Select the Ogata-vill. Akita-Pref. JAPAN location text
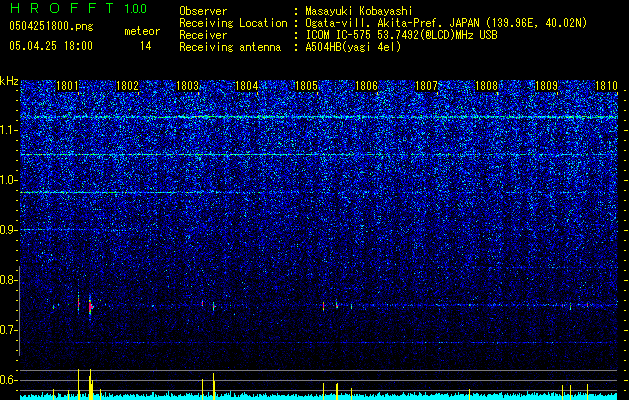This screenshot has width=629, height=400. [446, 23]
